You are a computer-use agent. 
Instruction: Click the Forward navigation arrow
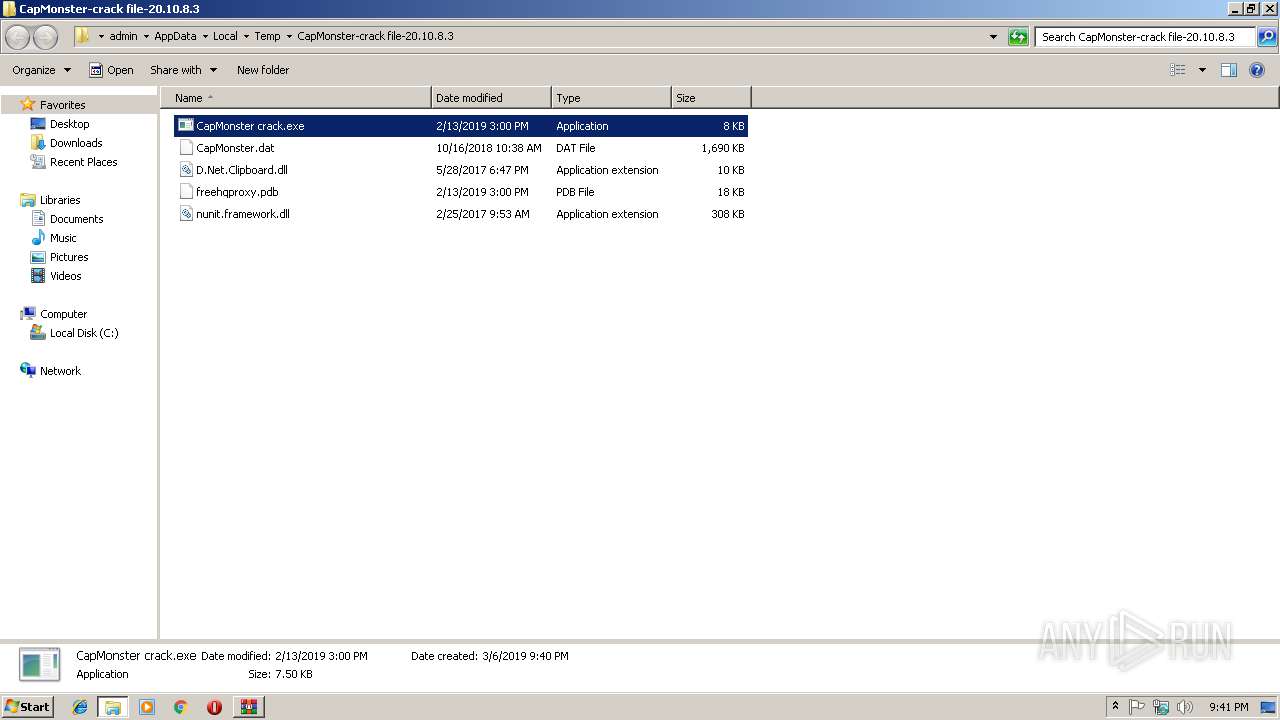[45, 37]
